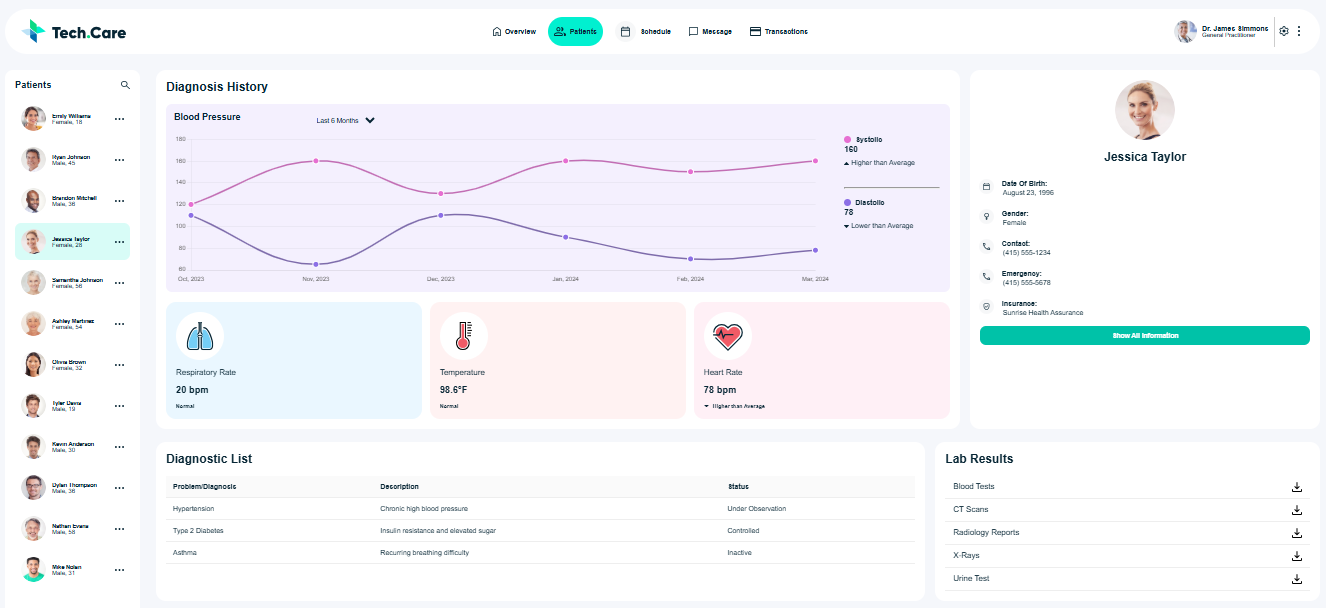Open more options for Emily Williams
This screenshot has width=1326, height=608.
tap(120, 119)
